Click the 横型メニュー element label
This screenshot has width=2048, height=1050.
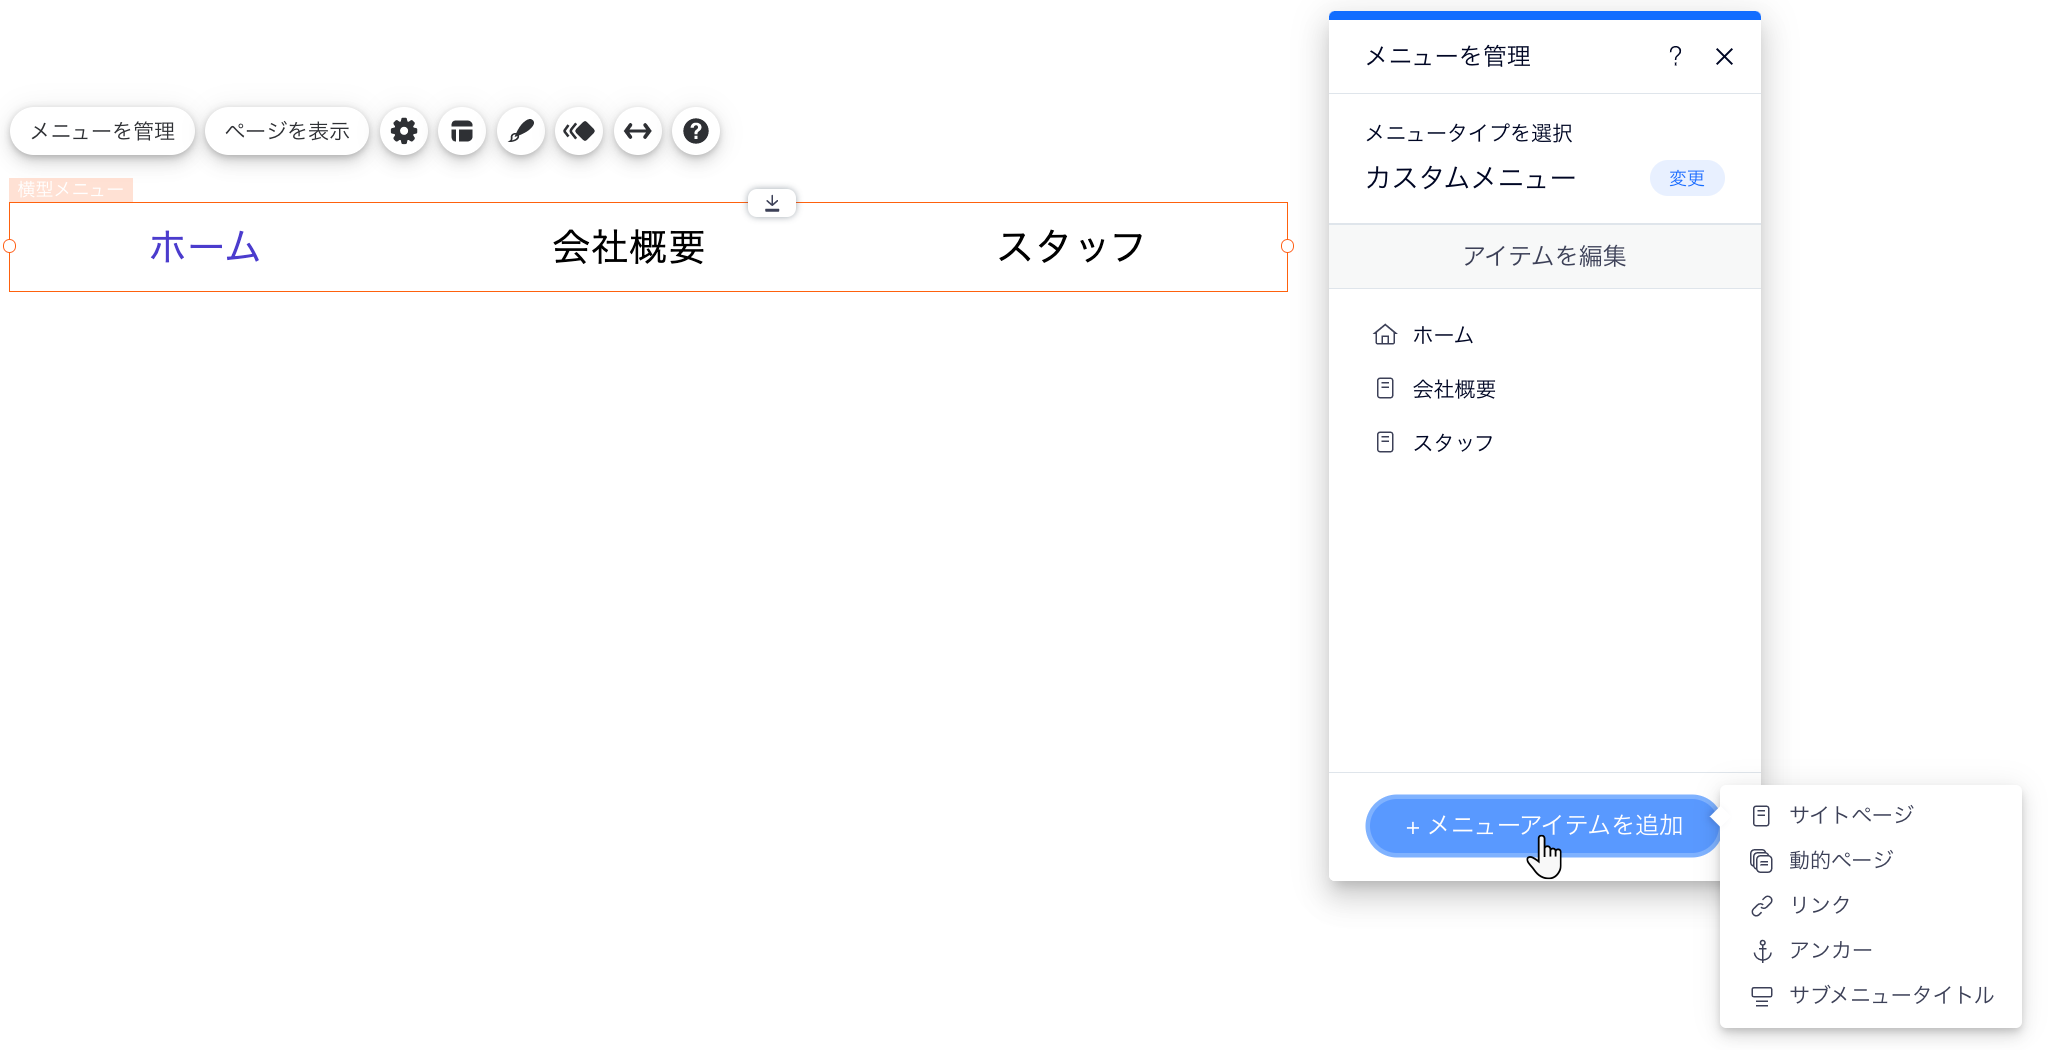coord(71,189)
